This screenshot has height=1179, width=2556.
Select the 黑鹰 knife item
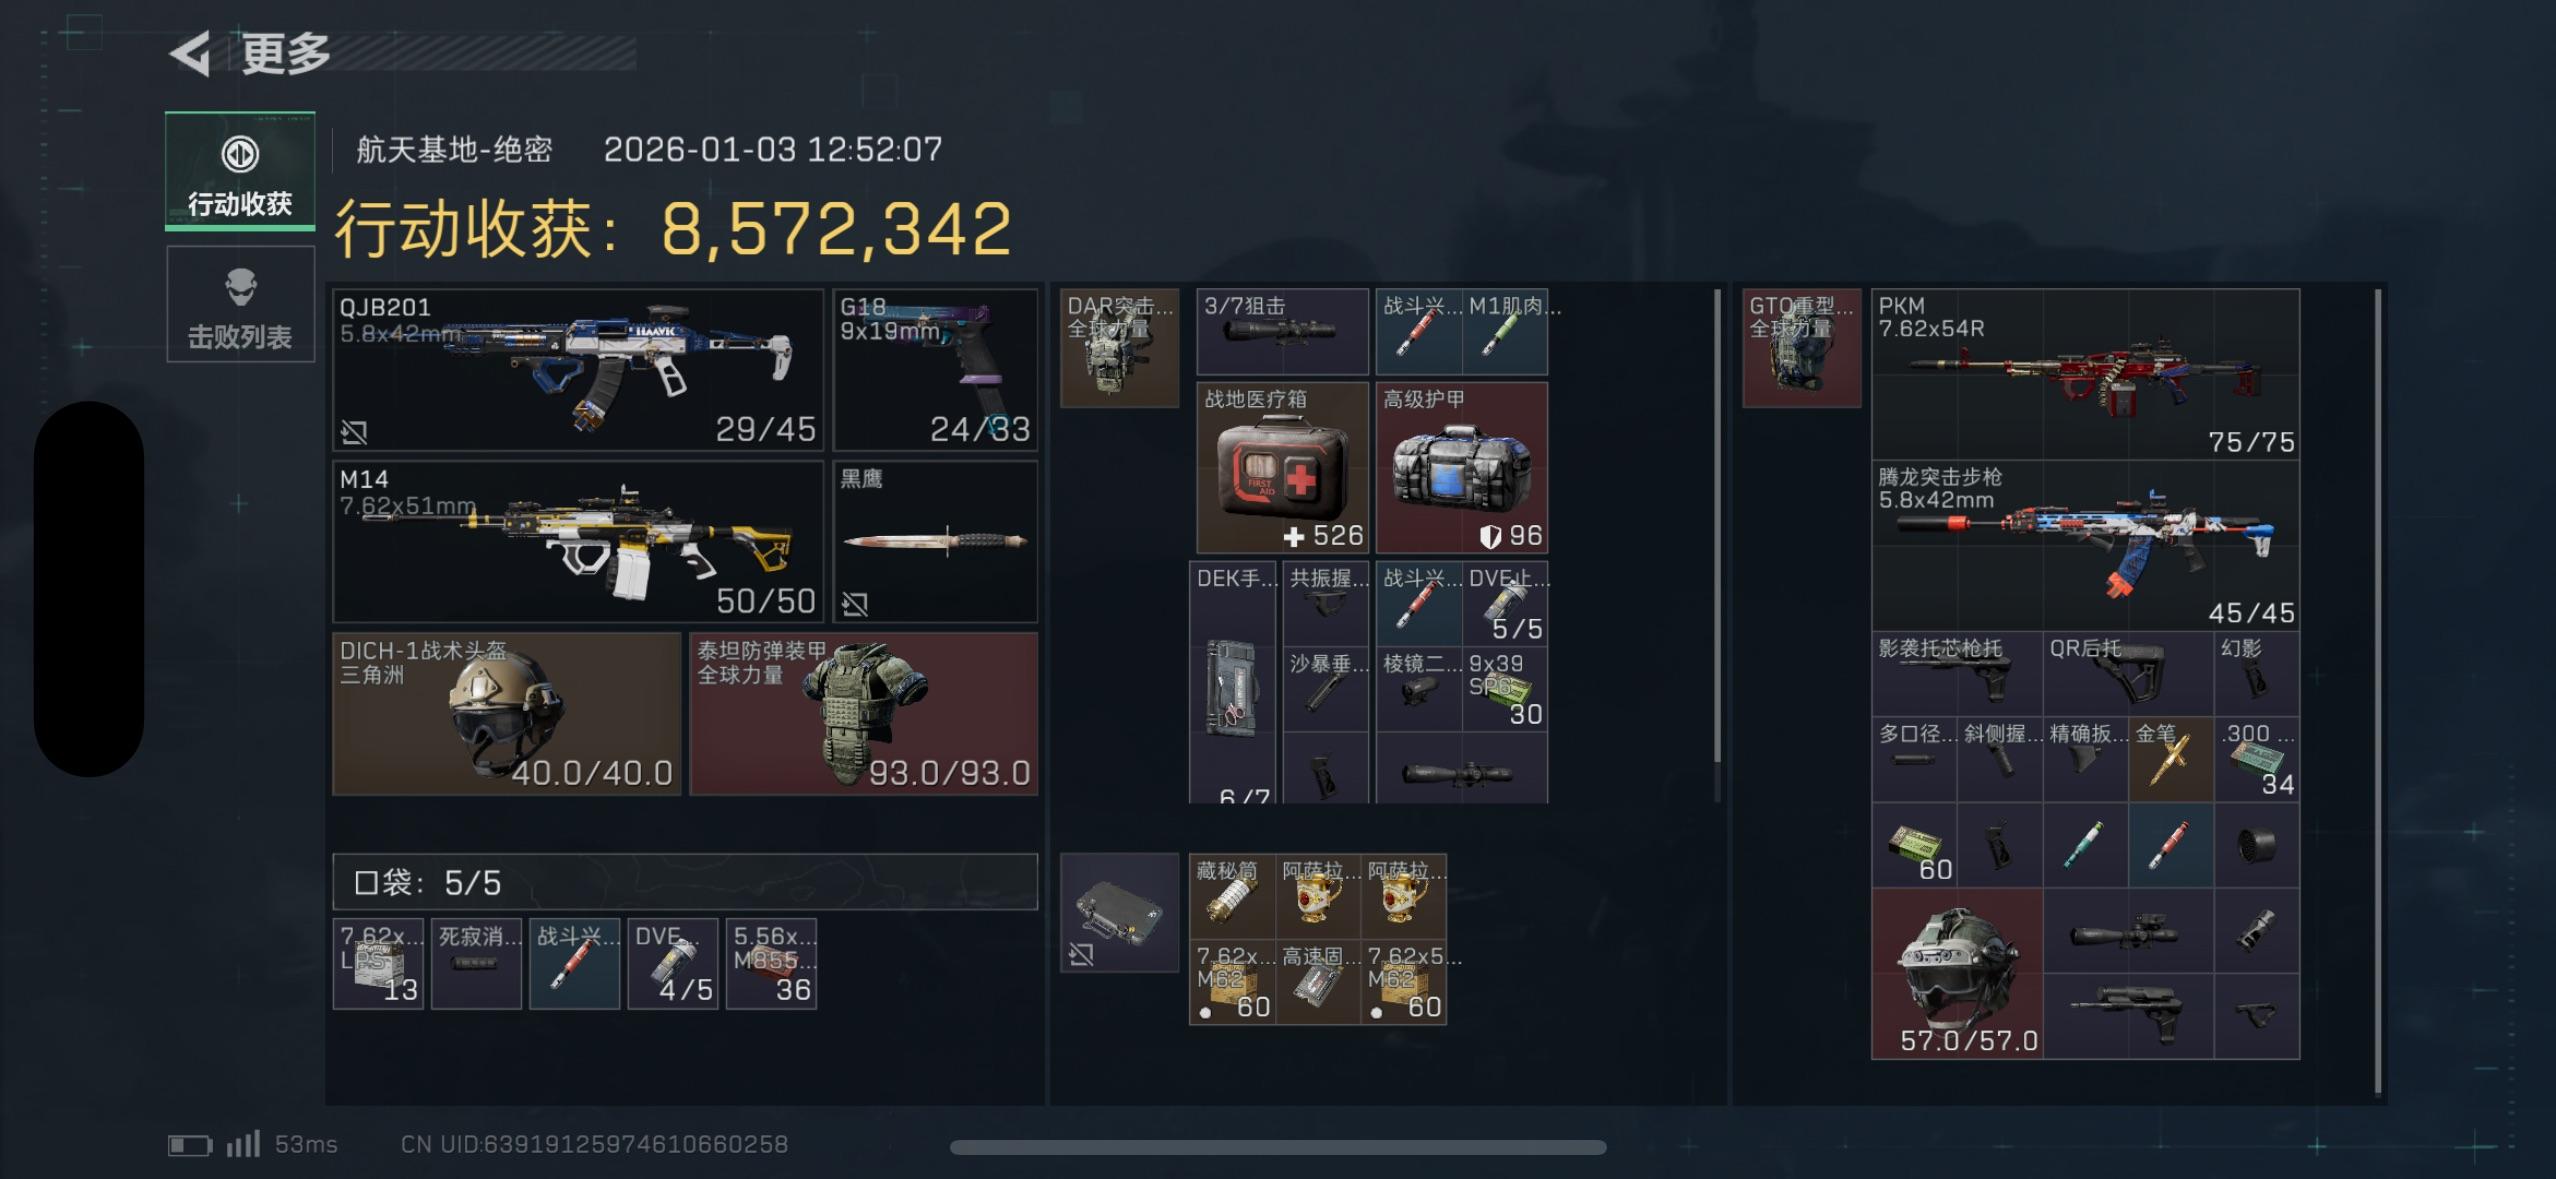(x=935, y=542)
